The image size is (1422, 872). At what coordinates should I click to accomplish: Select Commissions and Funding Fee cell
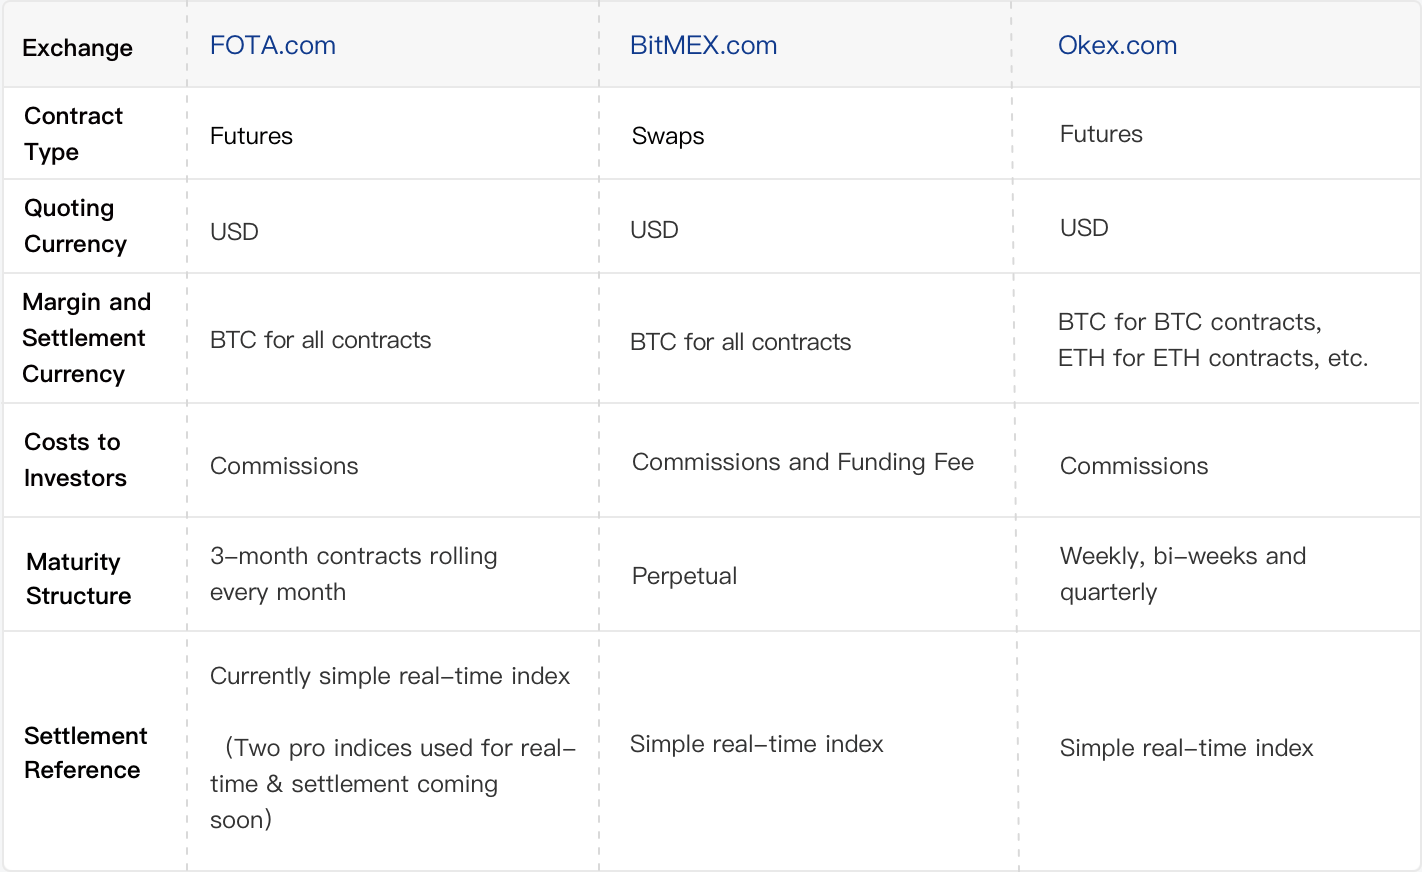click(x=803, y=462)
